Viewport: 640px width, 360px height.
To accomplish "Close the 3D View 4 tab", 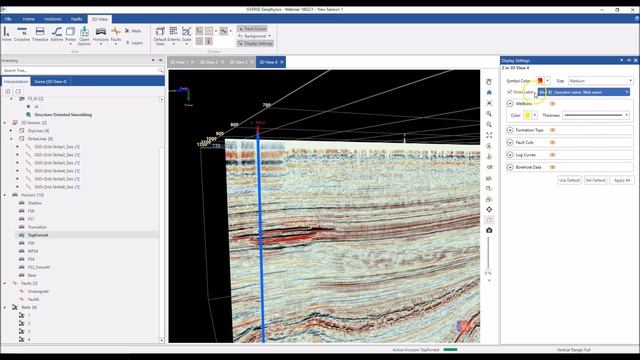I will pos(282,62).
